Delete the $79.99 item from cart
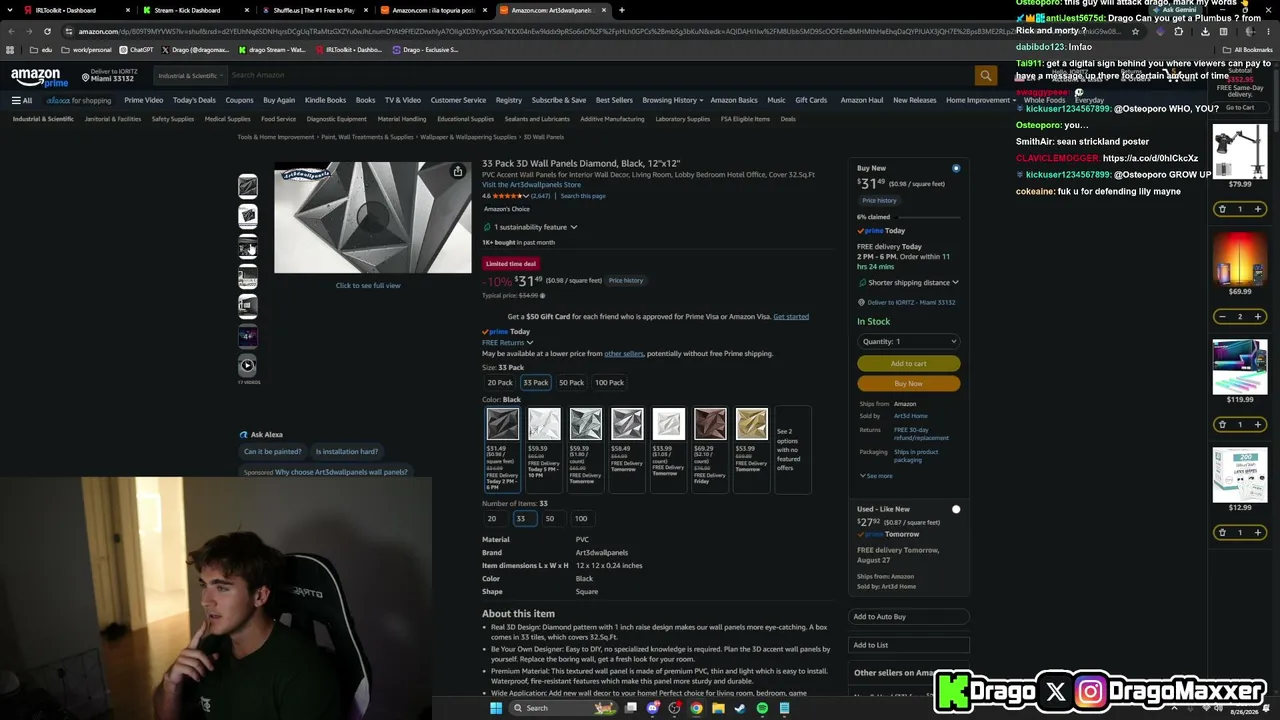 tap(1222, 209)
